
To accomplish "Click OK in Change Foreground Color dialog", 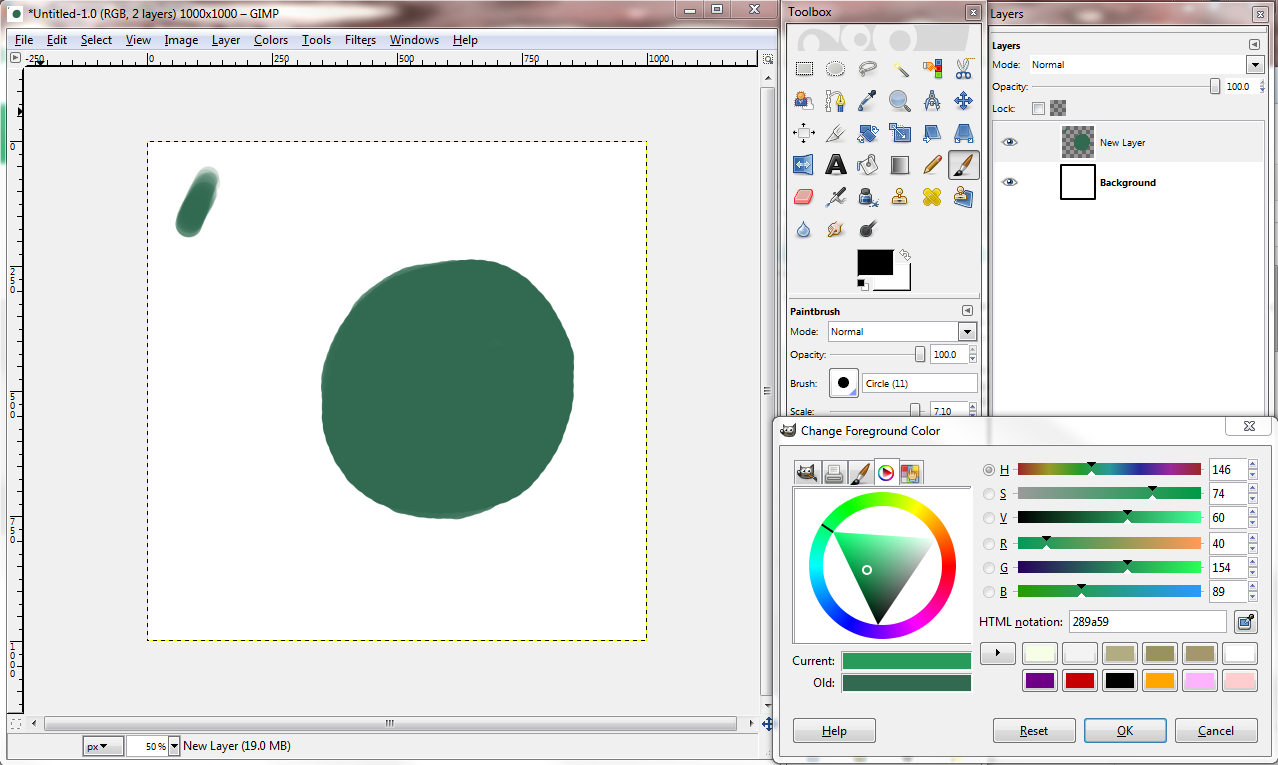I will (x=1125, y=731).
